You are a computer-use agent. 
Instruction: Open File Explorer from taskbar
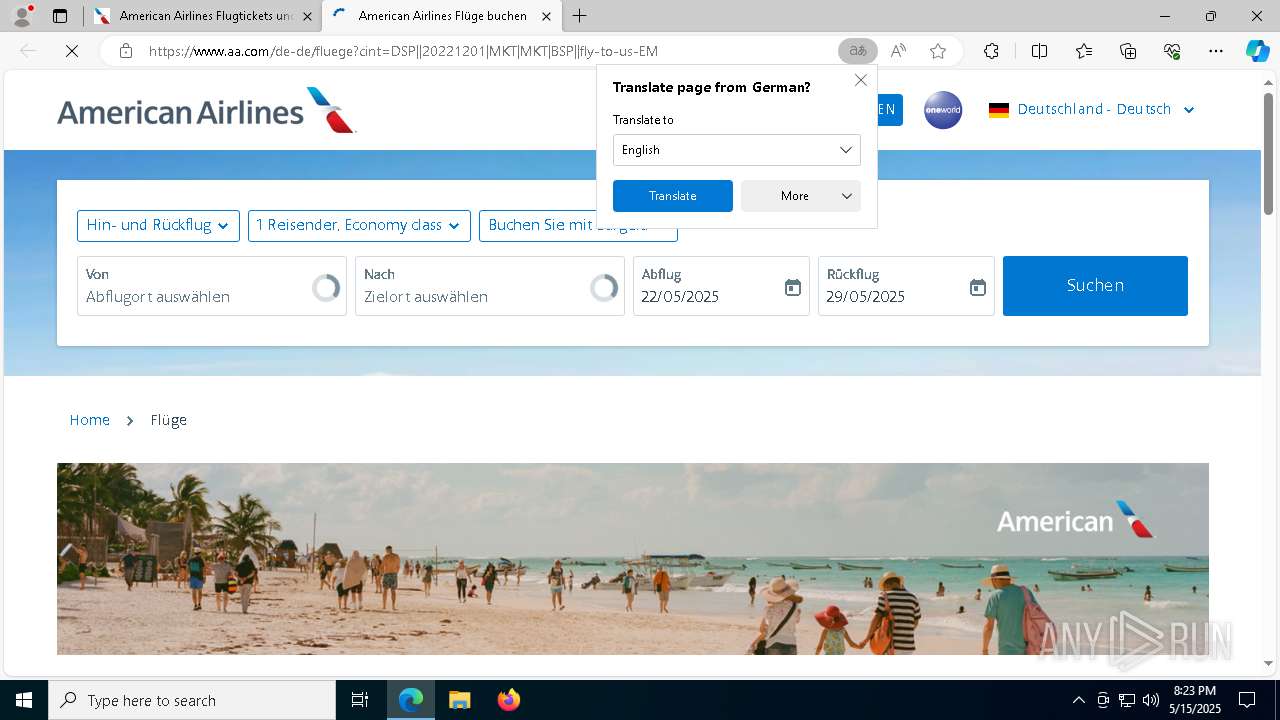pyautogui.click(x=459, y=700)
